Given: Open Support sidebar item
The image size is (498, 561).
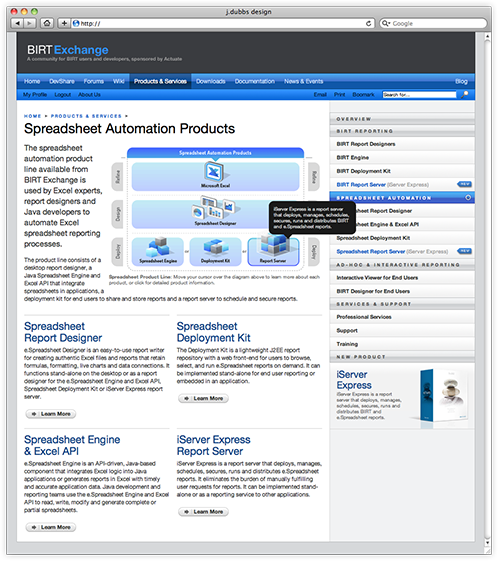Looking at the screenshot, I should [x=402, y=331].
